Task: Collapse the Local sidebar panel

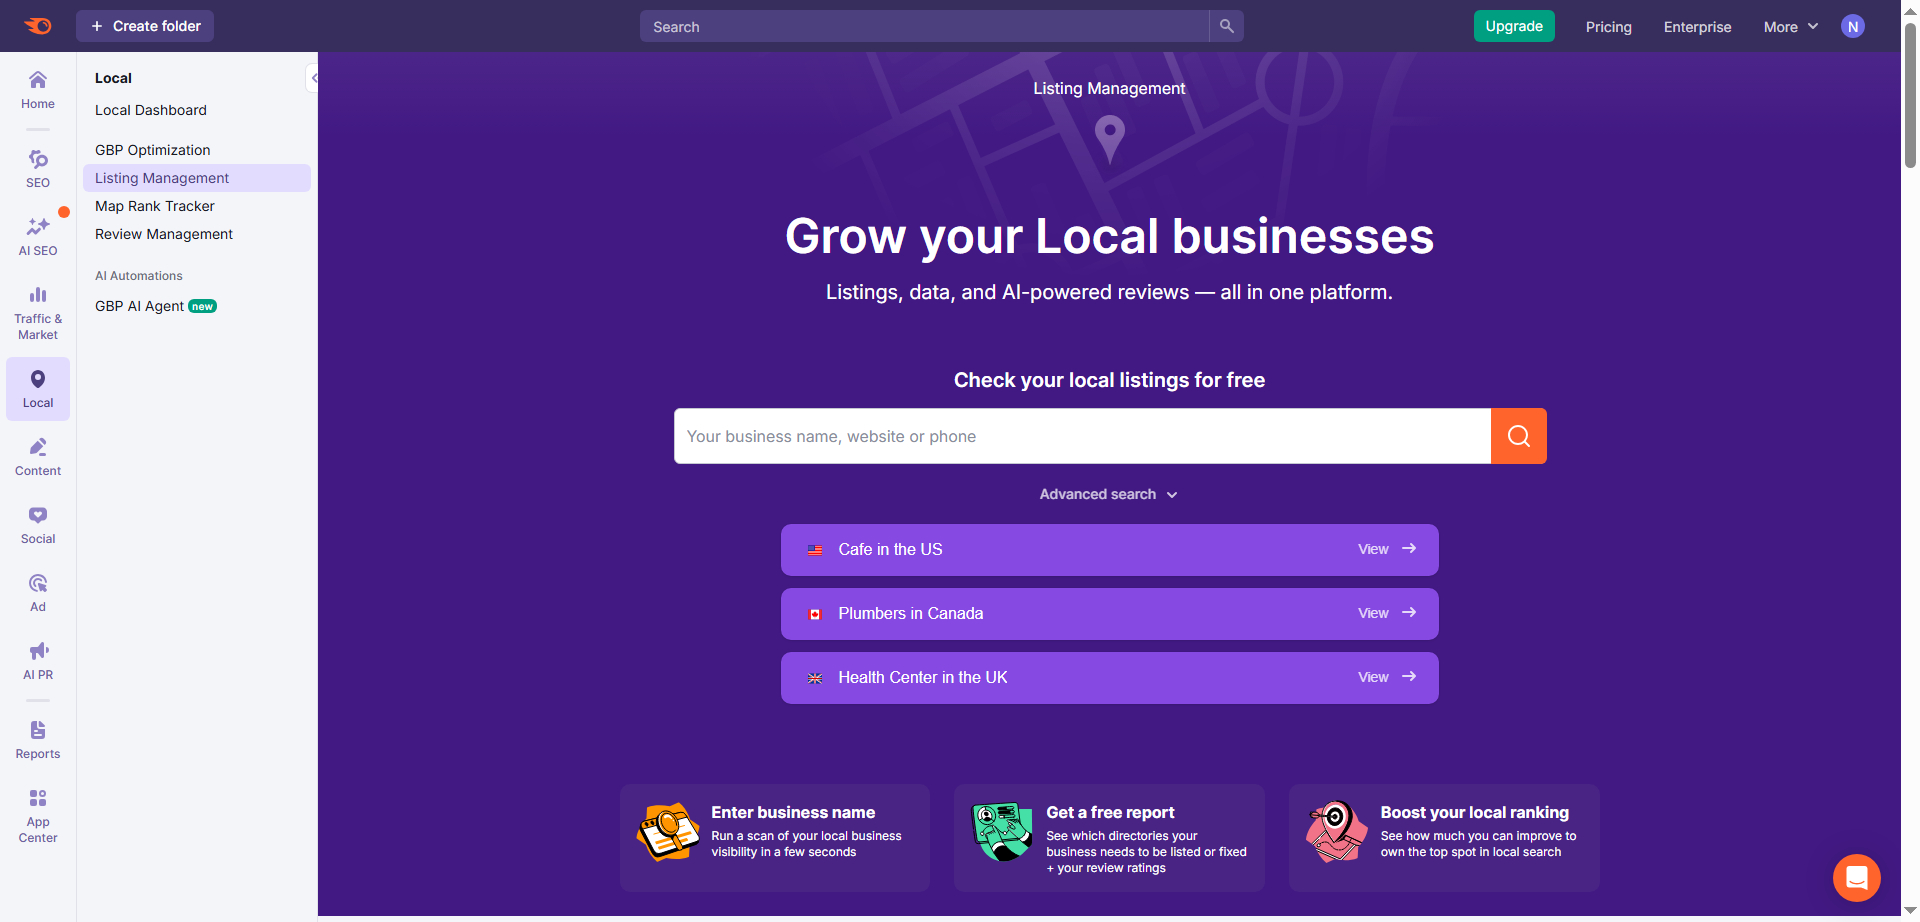Action: pyautogui.click(x=313, y=78)
